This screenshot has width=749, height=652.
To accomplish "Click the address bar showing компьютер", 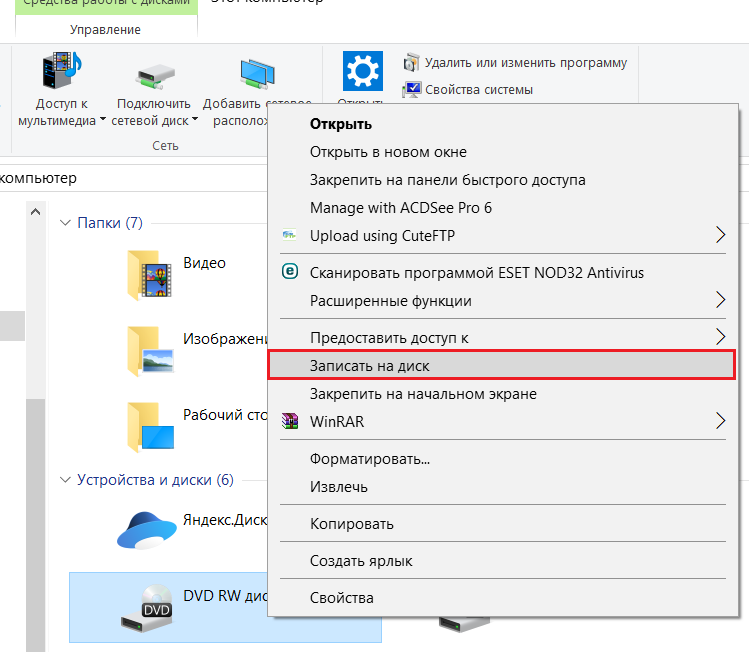I will pos(134,178).
